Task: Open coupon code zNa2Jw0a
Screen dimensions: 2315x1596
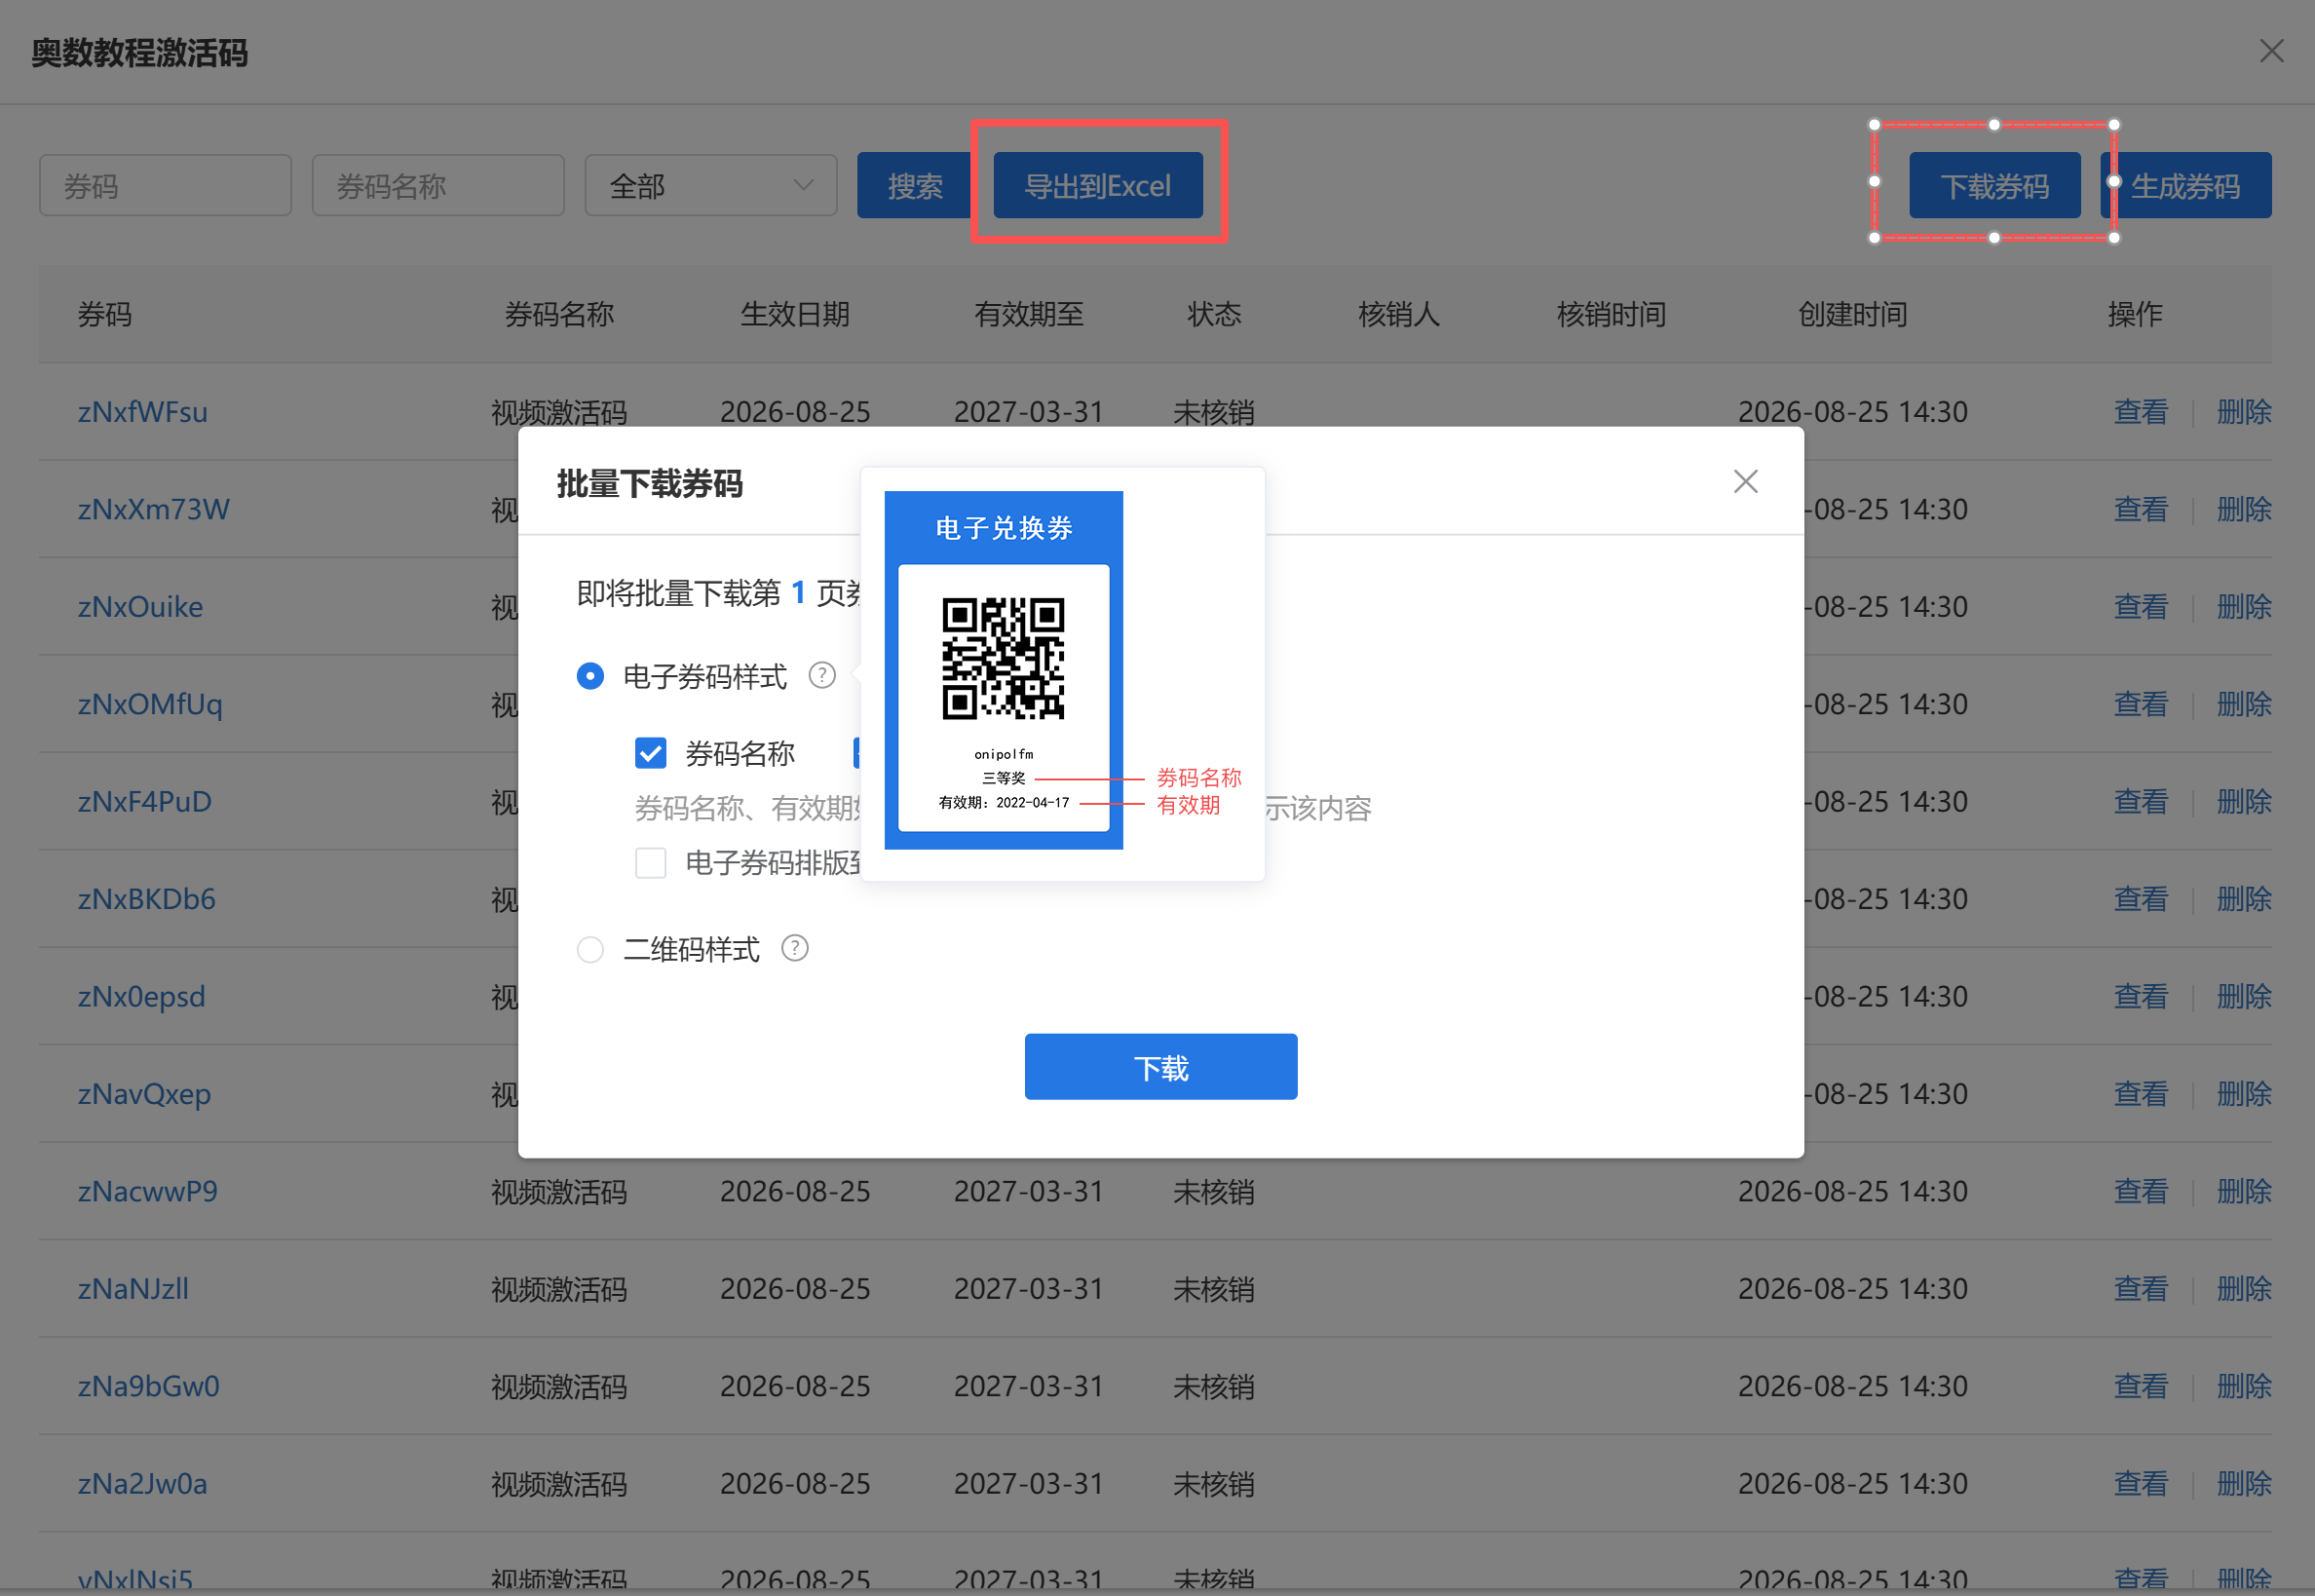Action: (x=143, y=1484)
